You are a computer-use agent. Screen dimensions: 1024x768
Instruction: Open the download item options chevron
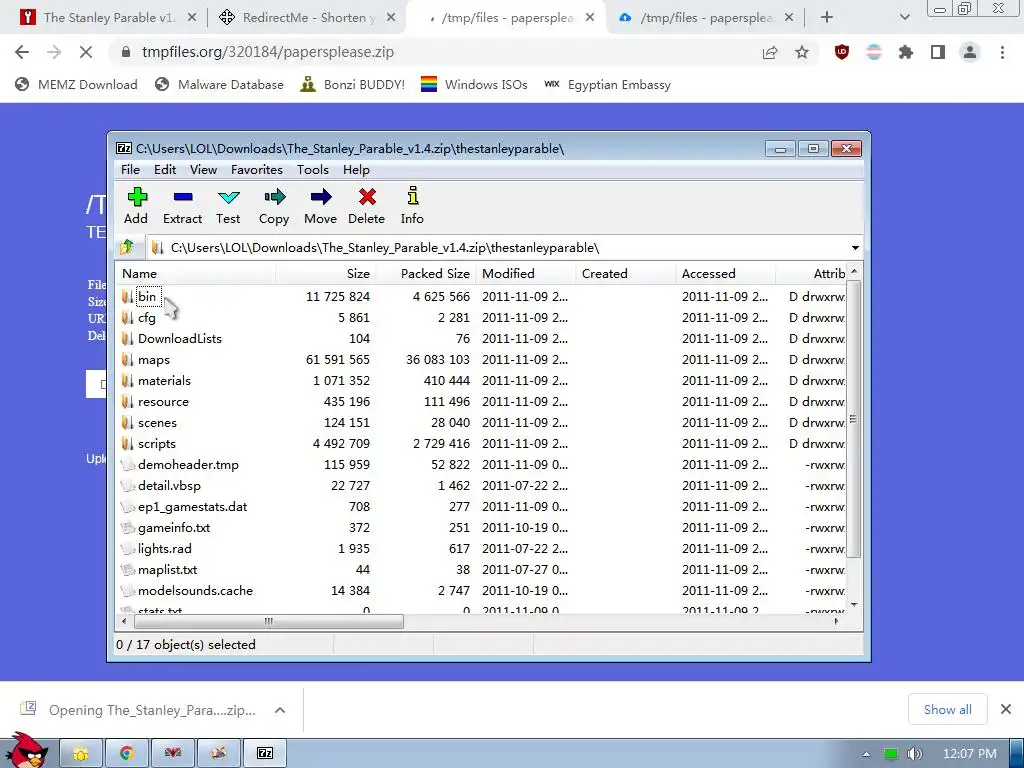coord(280,710)
